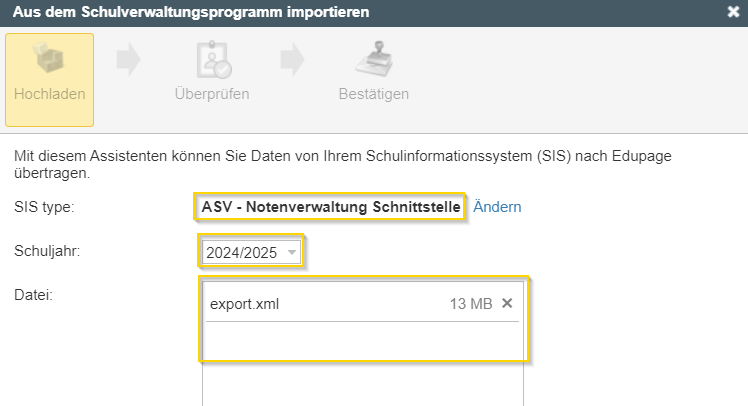Go to the Bestätigen step label

[x=374, y=94]
